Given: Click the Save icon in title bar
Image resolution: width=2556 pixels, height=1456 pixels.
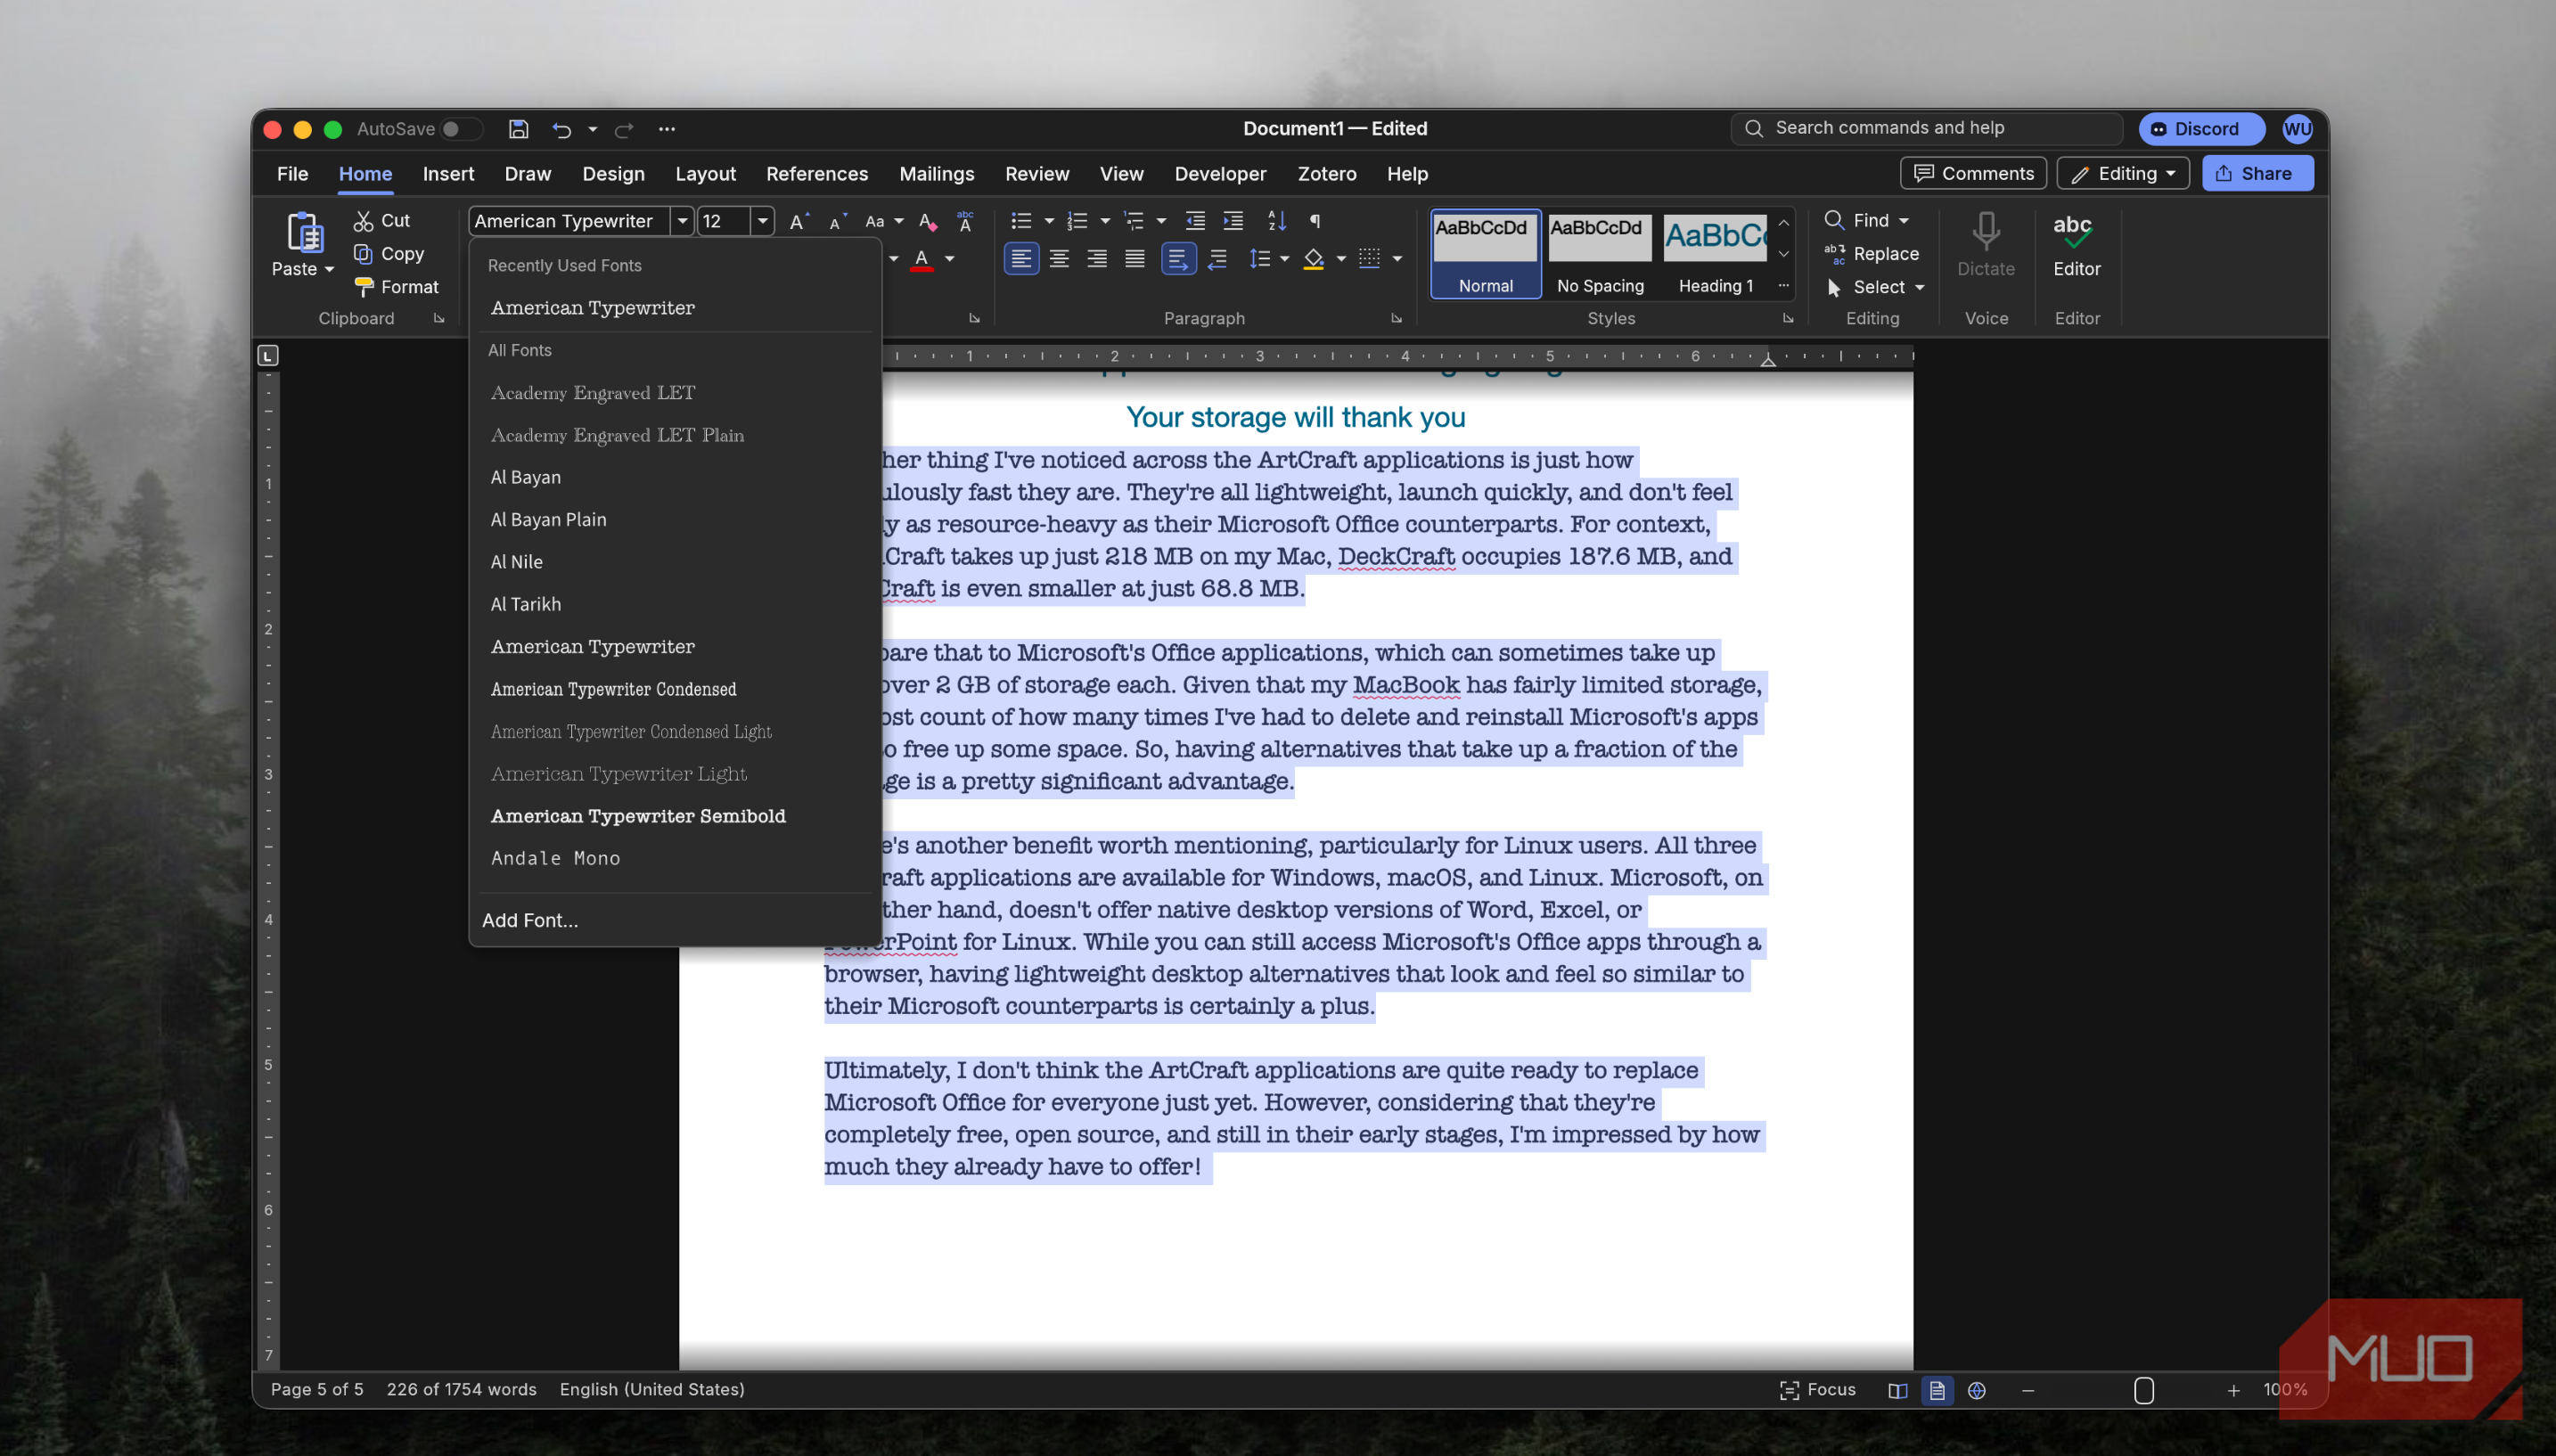Looking at the screenshot, I should pos(518,129).
